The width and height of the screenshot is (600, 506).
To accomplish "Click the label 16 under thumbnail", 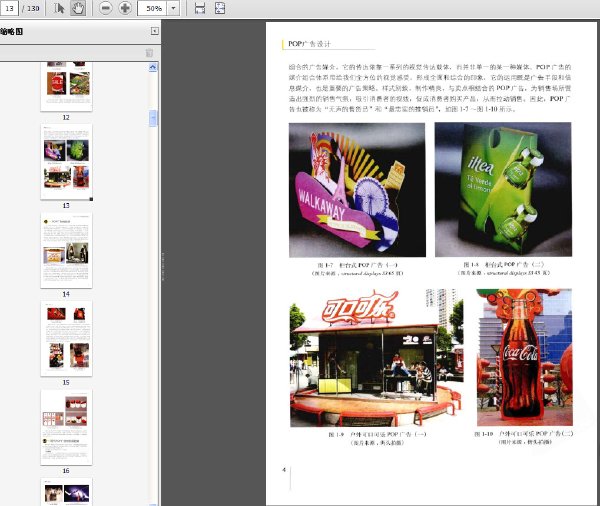I will [x=66, y=471].
